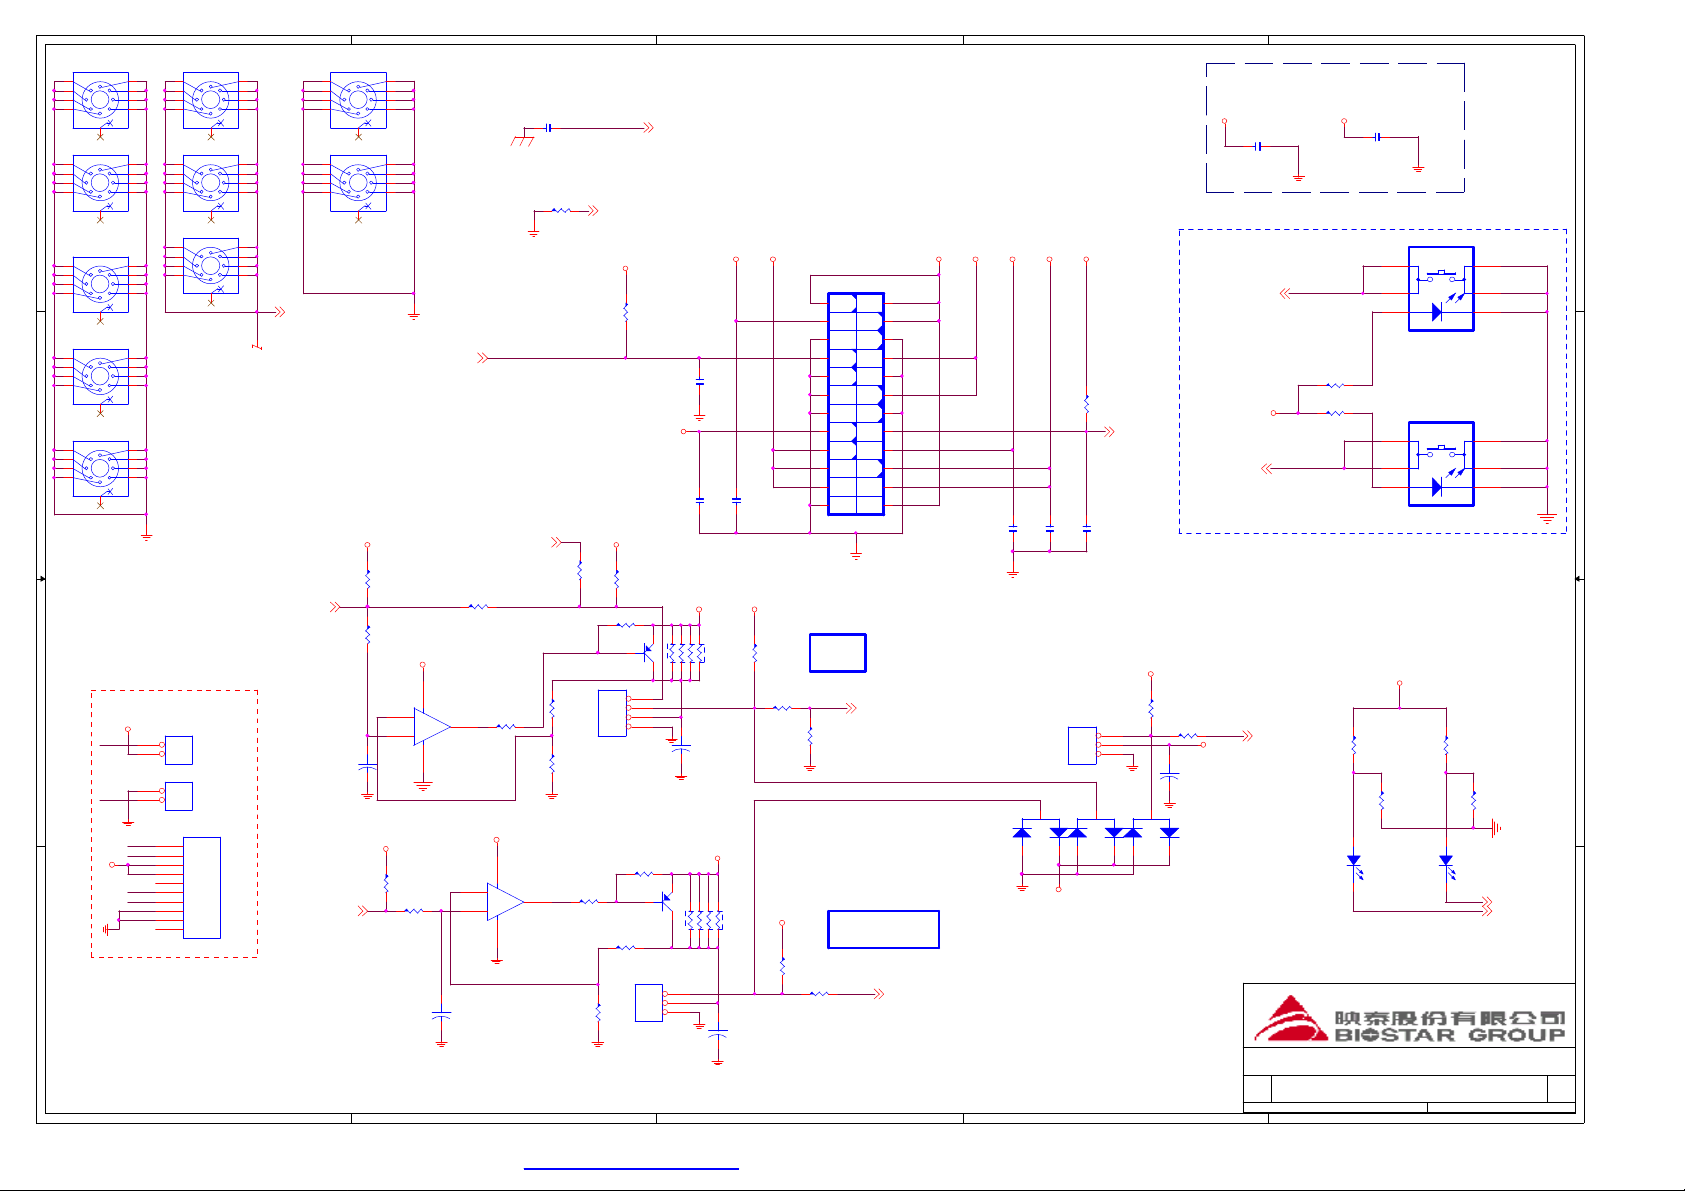This screenshot has height=1191, width=1685.
Task: Click the upper op-amp triangle symbol
Action: pos(432,727)
